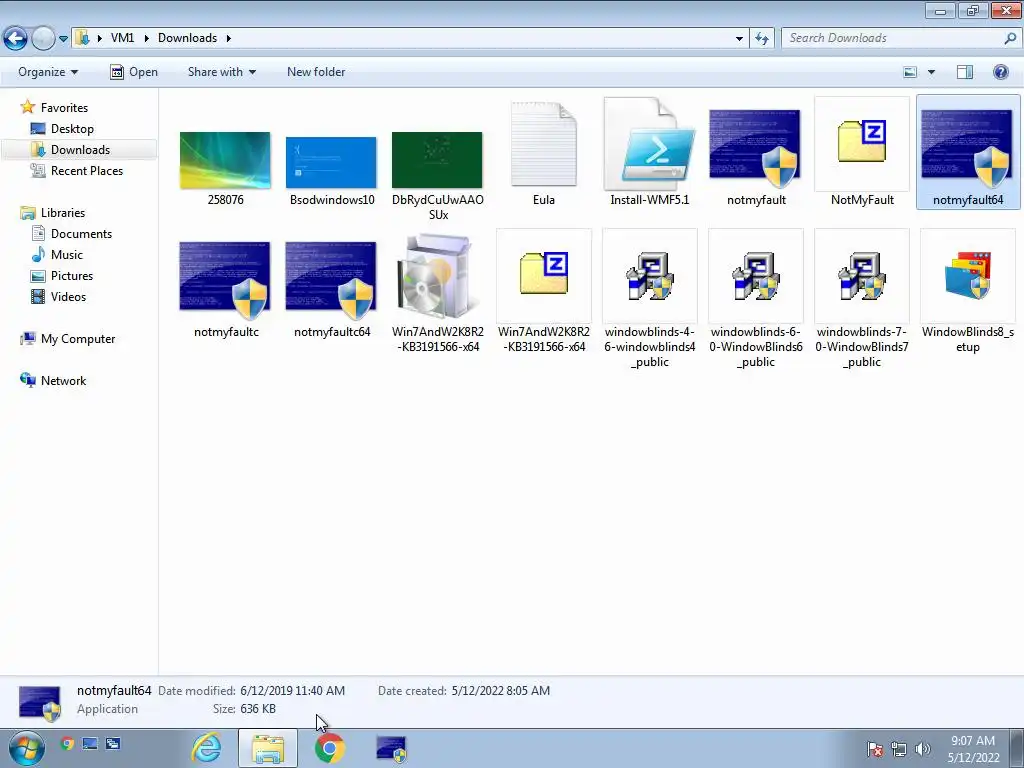Click the search magnifier icon
Image resolution: width=1024 pixels, height=768 pixels.
[1010, 38]
